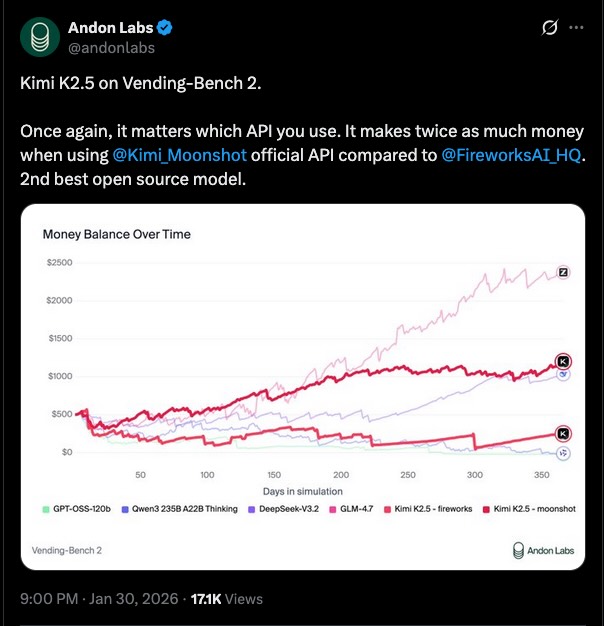Click the Andon Labs display name
The image size is (604, 626).
coord(110,28)
